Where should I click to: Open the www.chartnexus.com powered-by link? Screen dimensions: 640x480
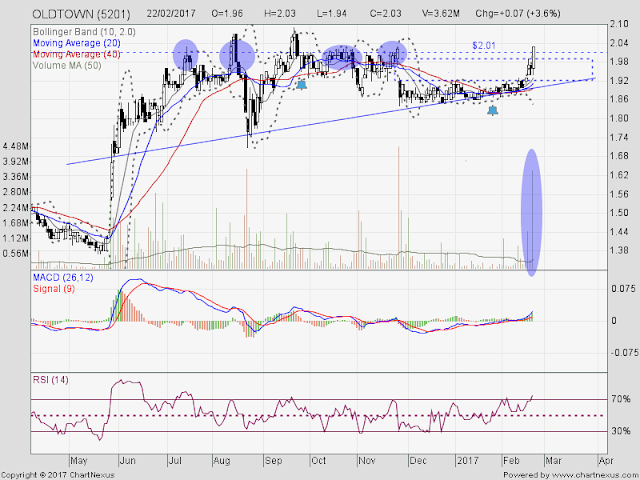[593, 475]
